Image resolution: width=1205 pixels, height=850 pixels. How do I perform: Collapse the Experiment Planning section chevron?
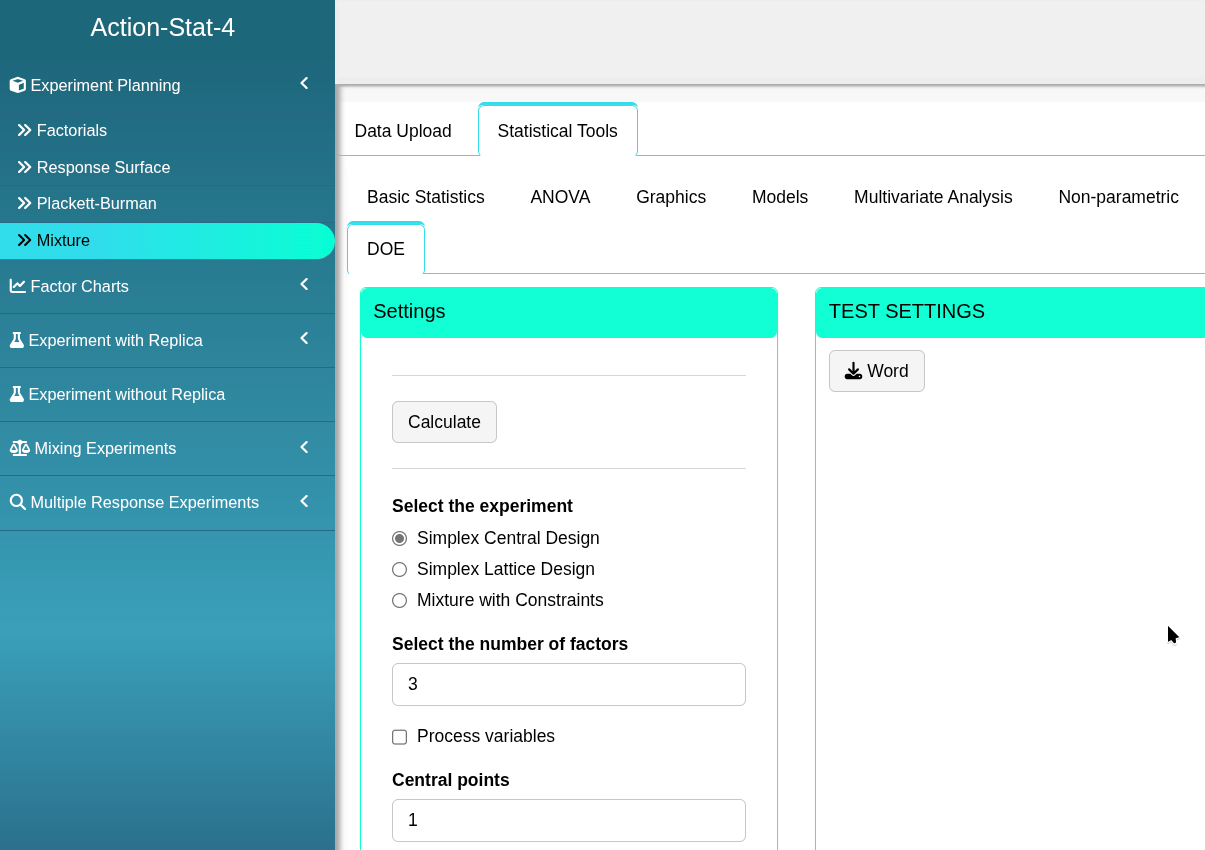point(304,84)
